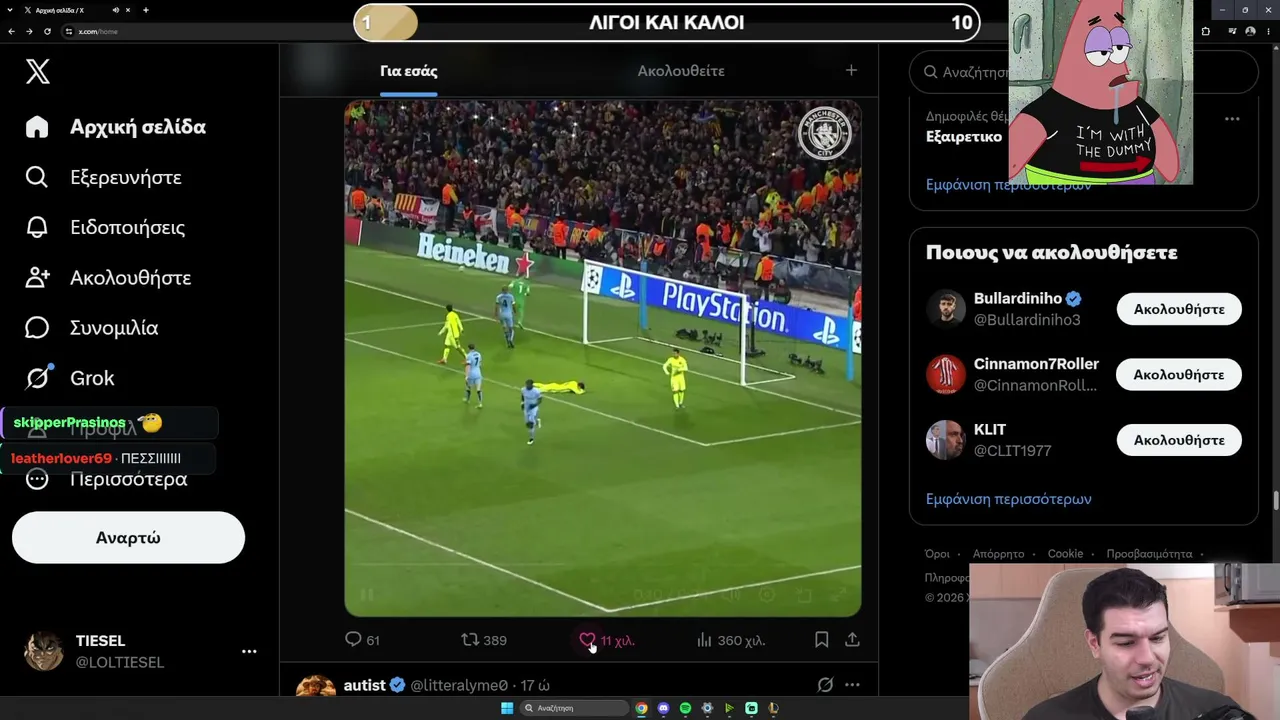This screenshot has height=720, width=1280.
Task: Open KLIT's profile
Action: coord(990,430)
